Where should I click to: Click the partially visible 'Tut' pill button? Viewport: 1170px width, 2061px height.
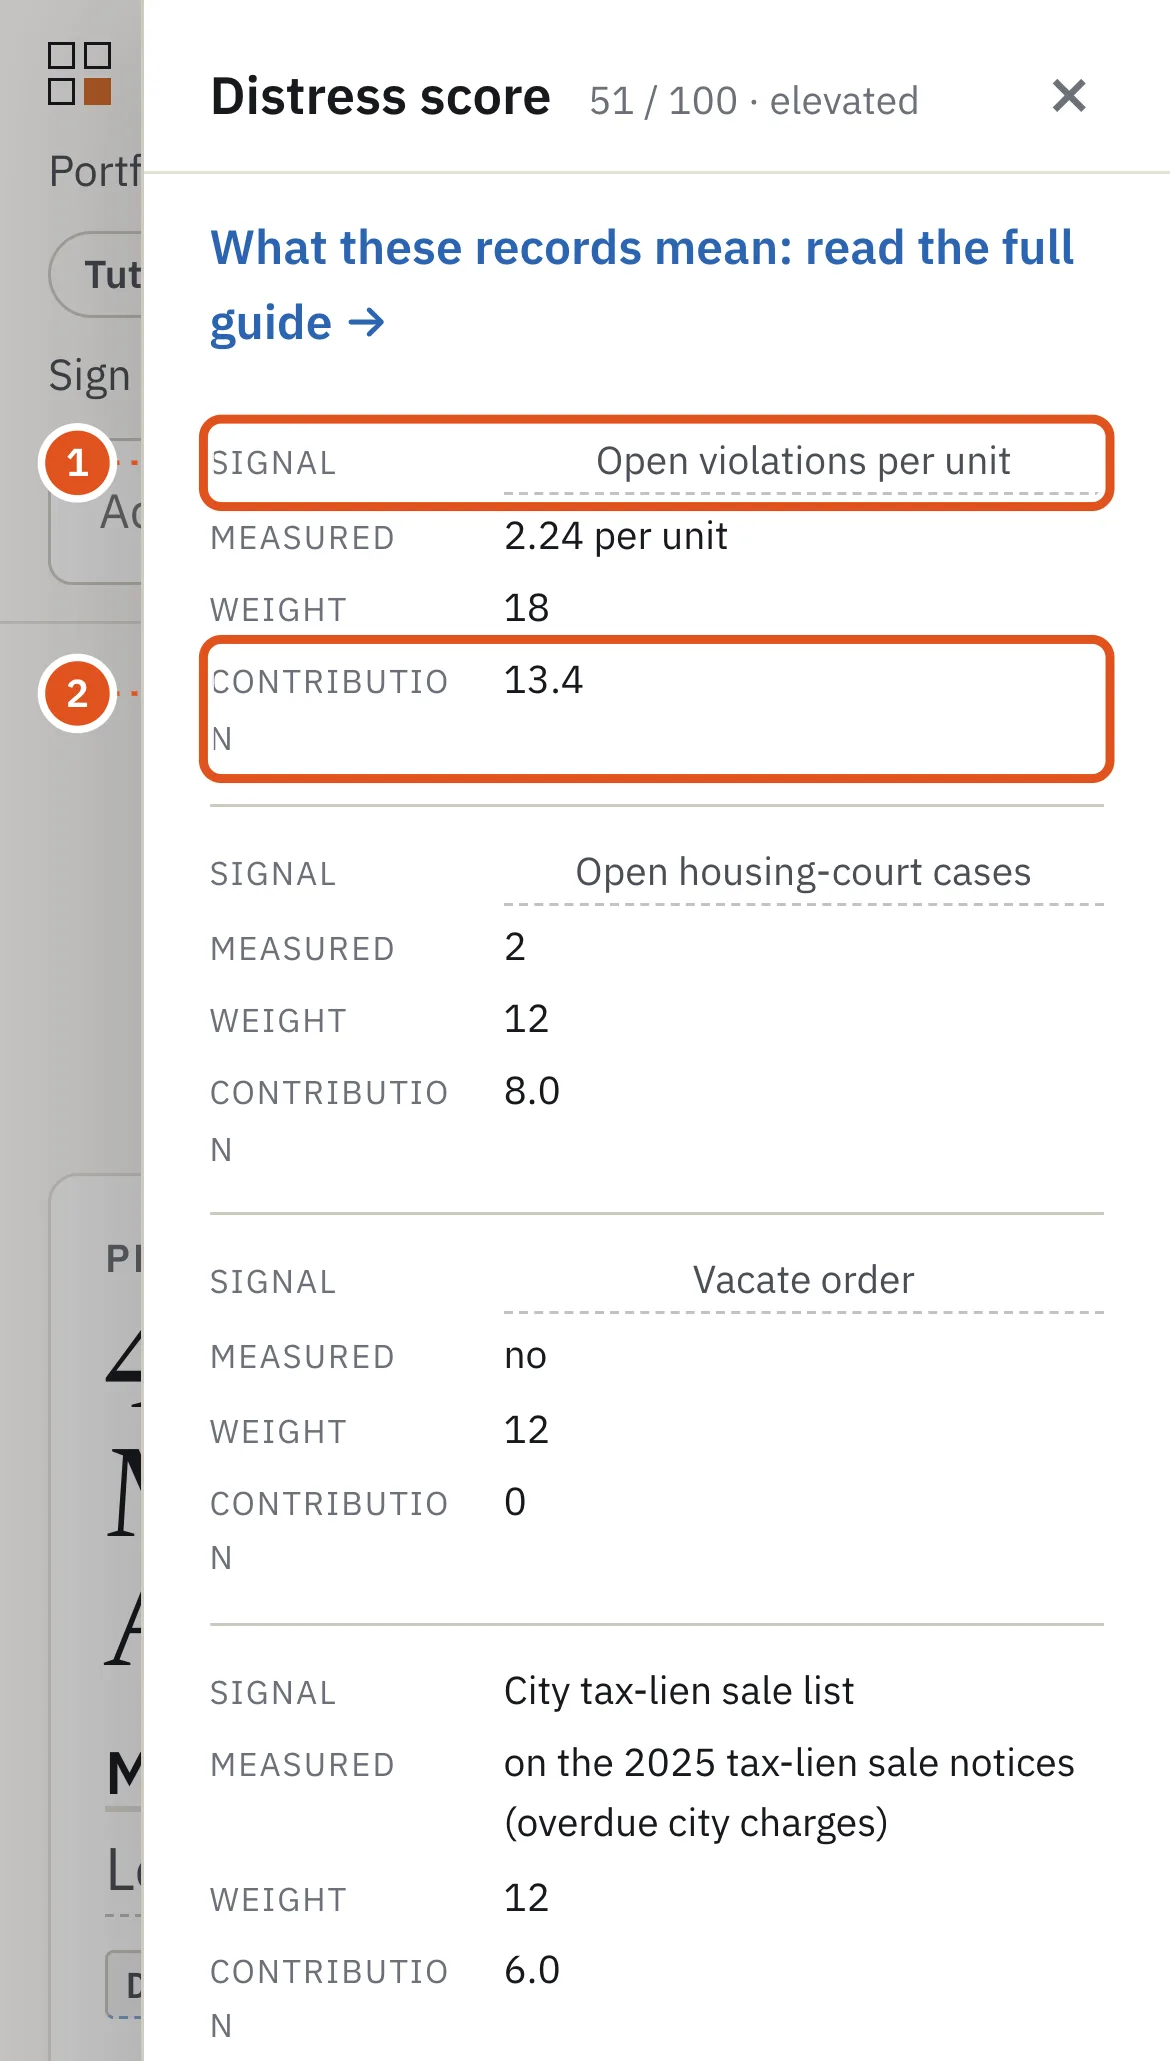click(x=98, y=274)
